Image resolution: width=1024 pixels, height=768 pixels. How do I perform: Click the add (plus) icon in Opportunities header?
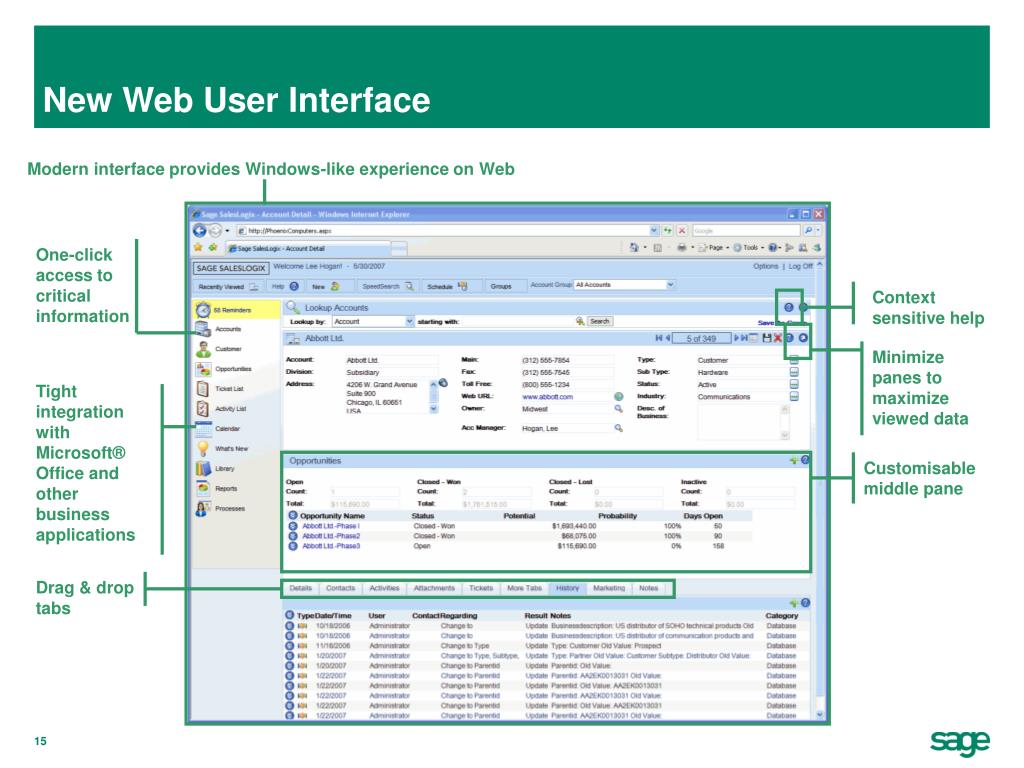click(x=794, y=460)
